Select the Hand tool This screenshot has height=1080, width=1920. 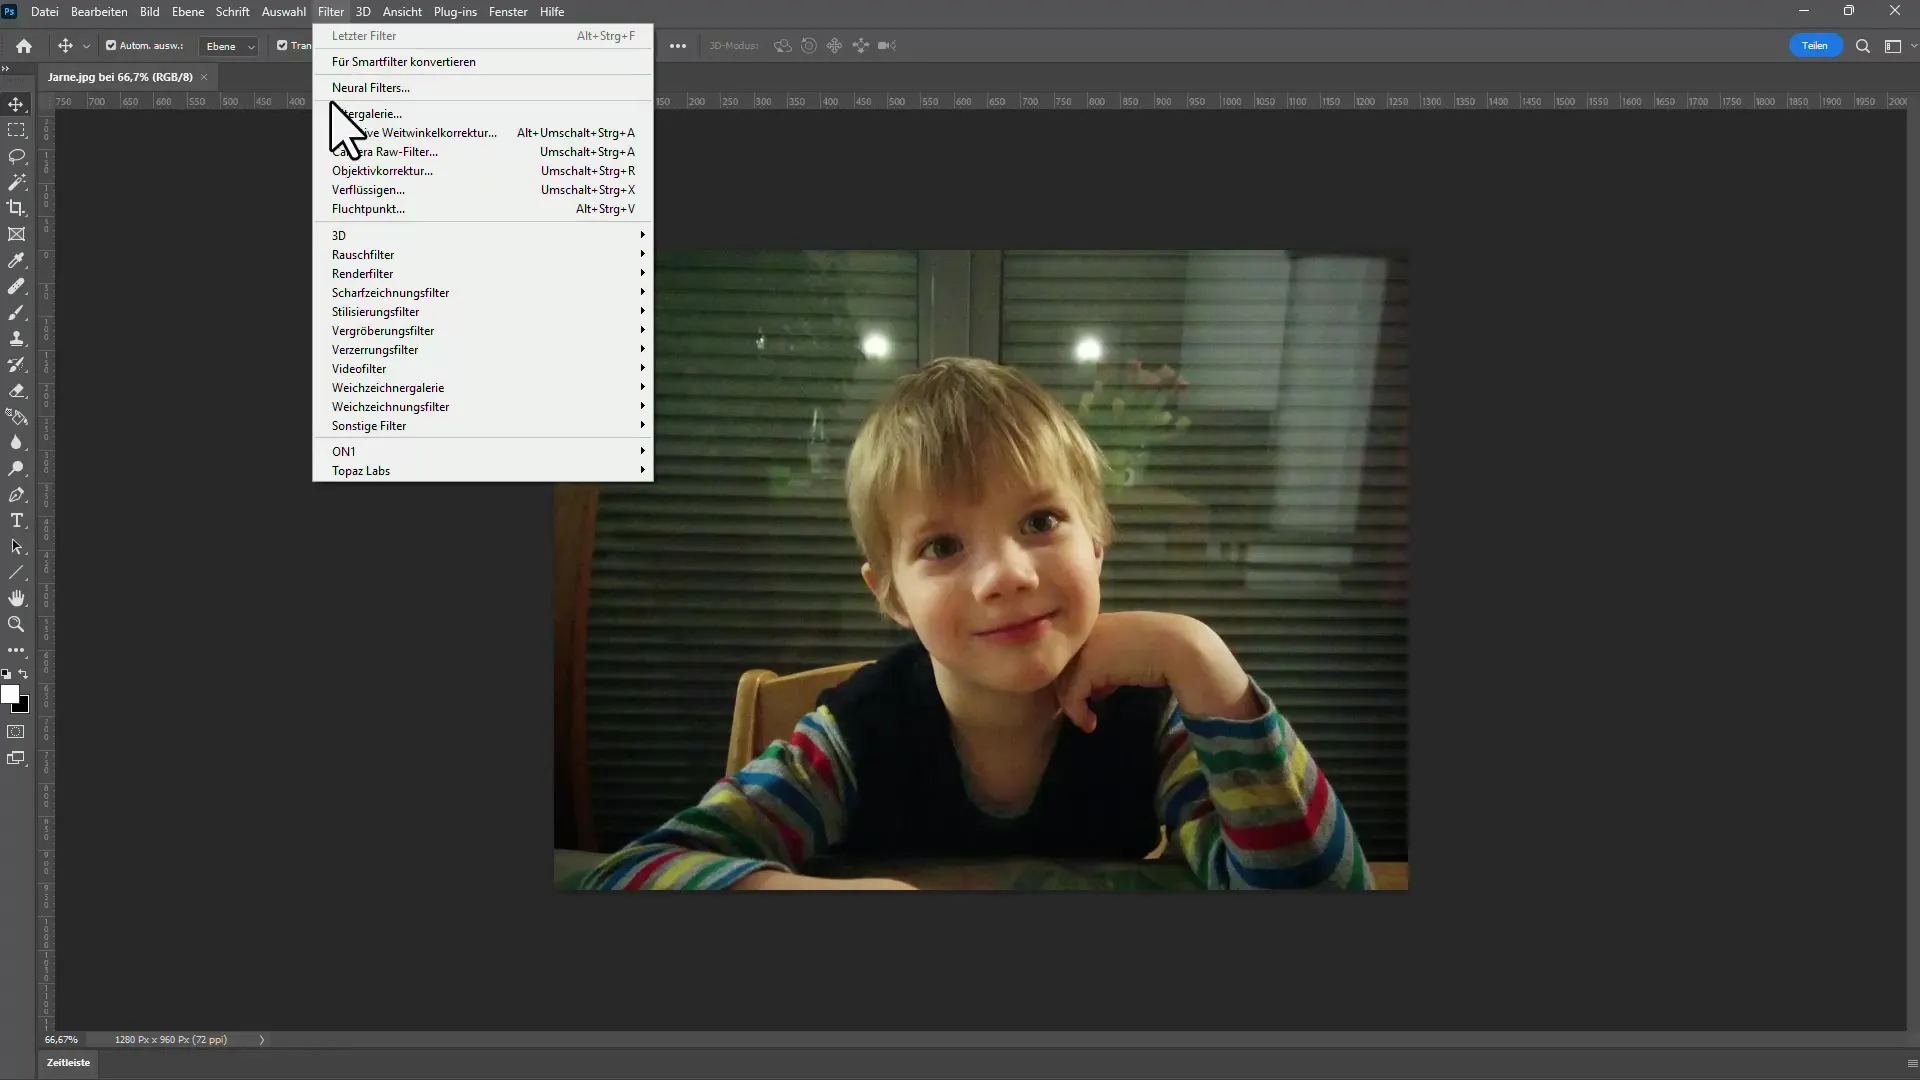tap(16, 598)
